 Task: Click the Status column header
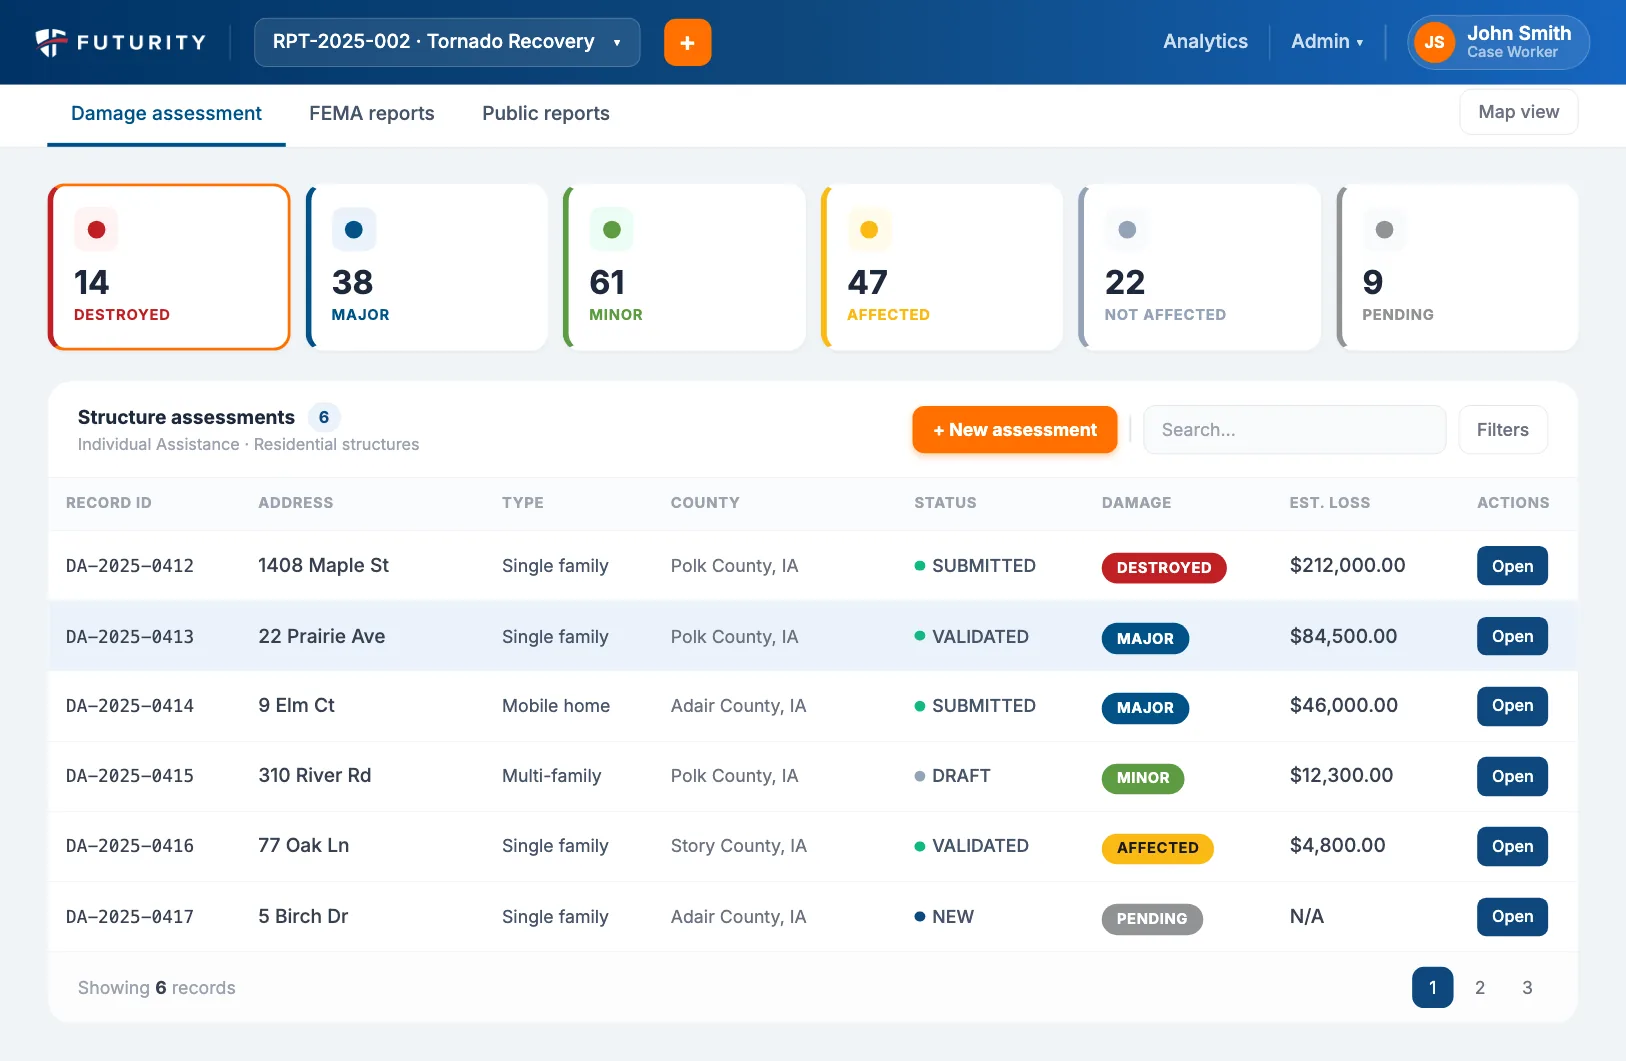[945, 503]
